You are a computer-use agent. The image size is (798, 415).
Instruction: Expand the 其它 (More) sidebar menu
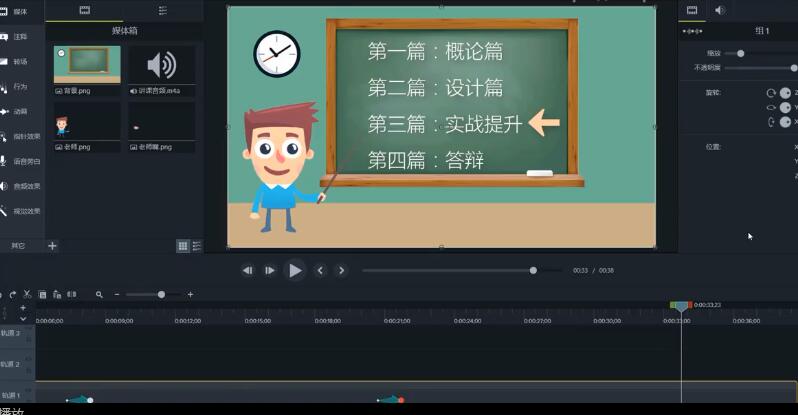tap(18, 245)
